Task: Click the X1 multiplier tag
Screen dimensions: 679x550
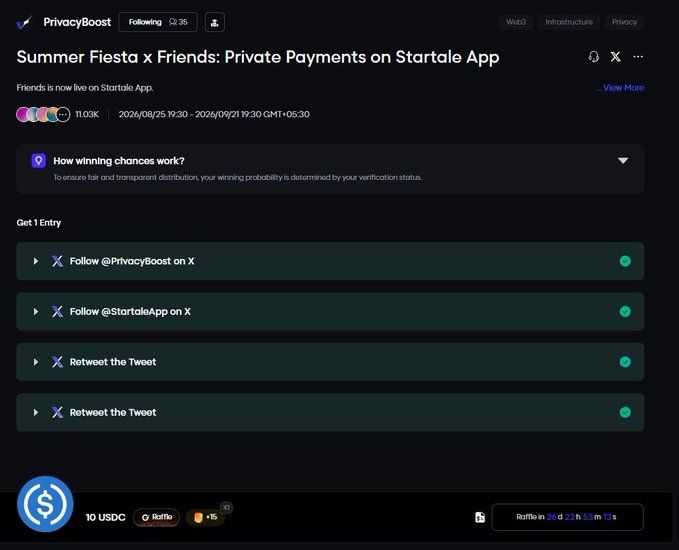Action: [x=226, y=507]
